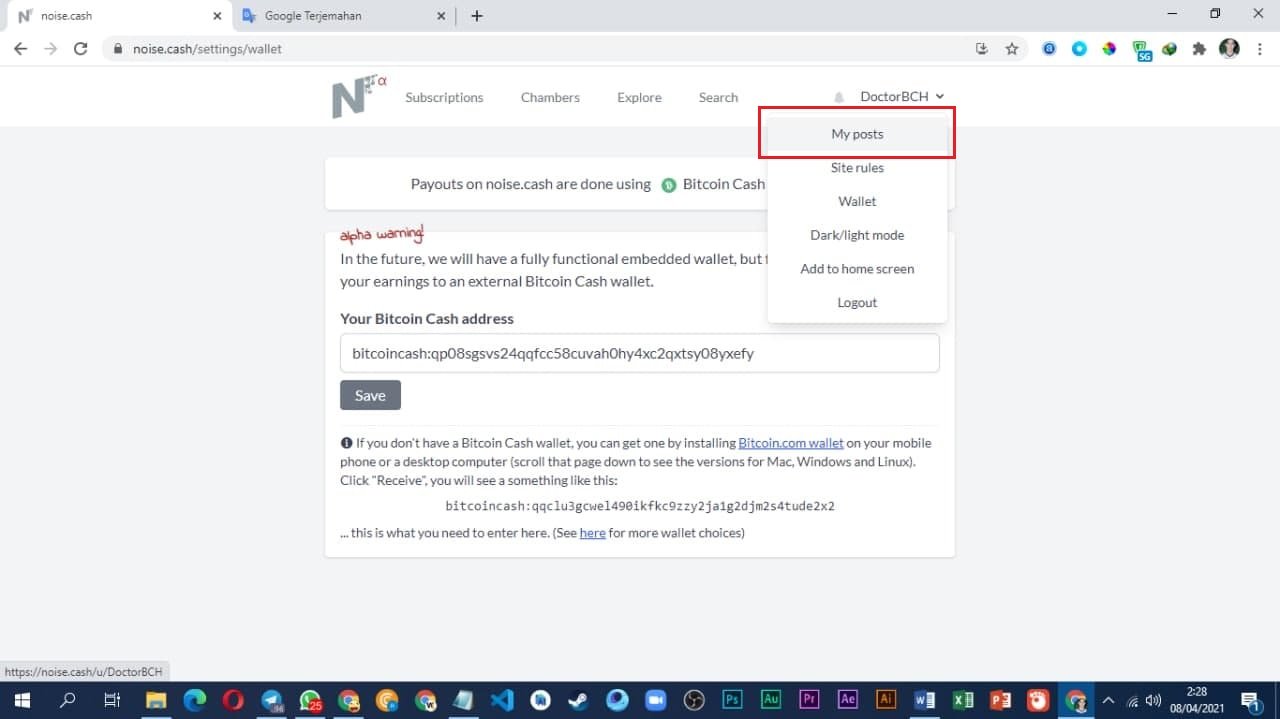Reload the current page
Viewport: 1280px width, 719px height.
81,48
